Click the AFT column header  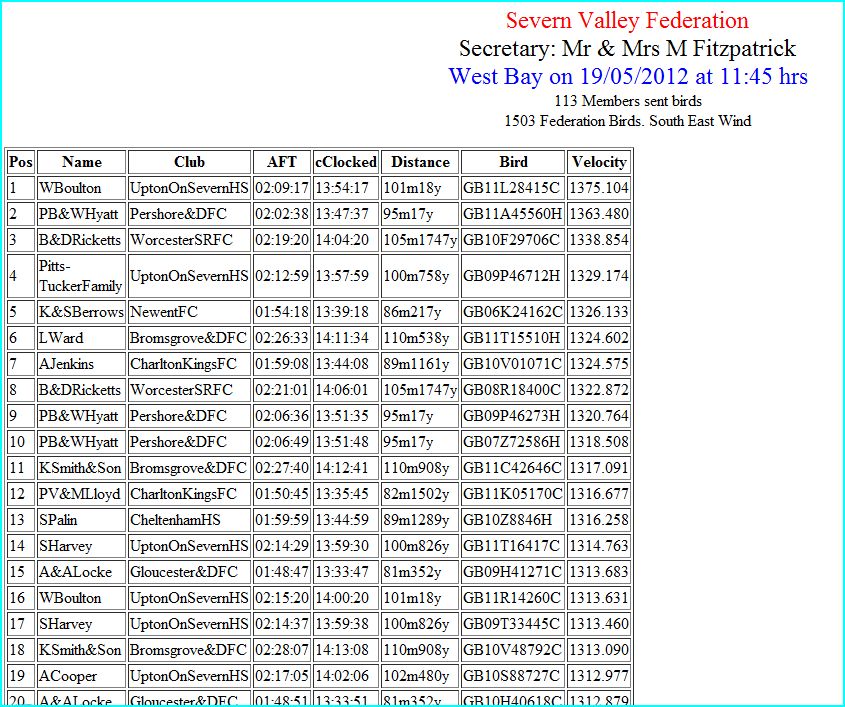(x=282, y=162)
